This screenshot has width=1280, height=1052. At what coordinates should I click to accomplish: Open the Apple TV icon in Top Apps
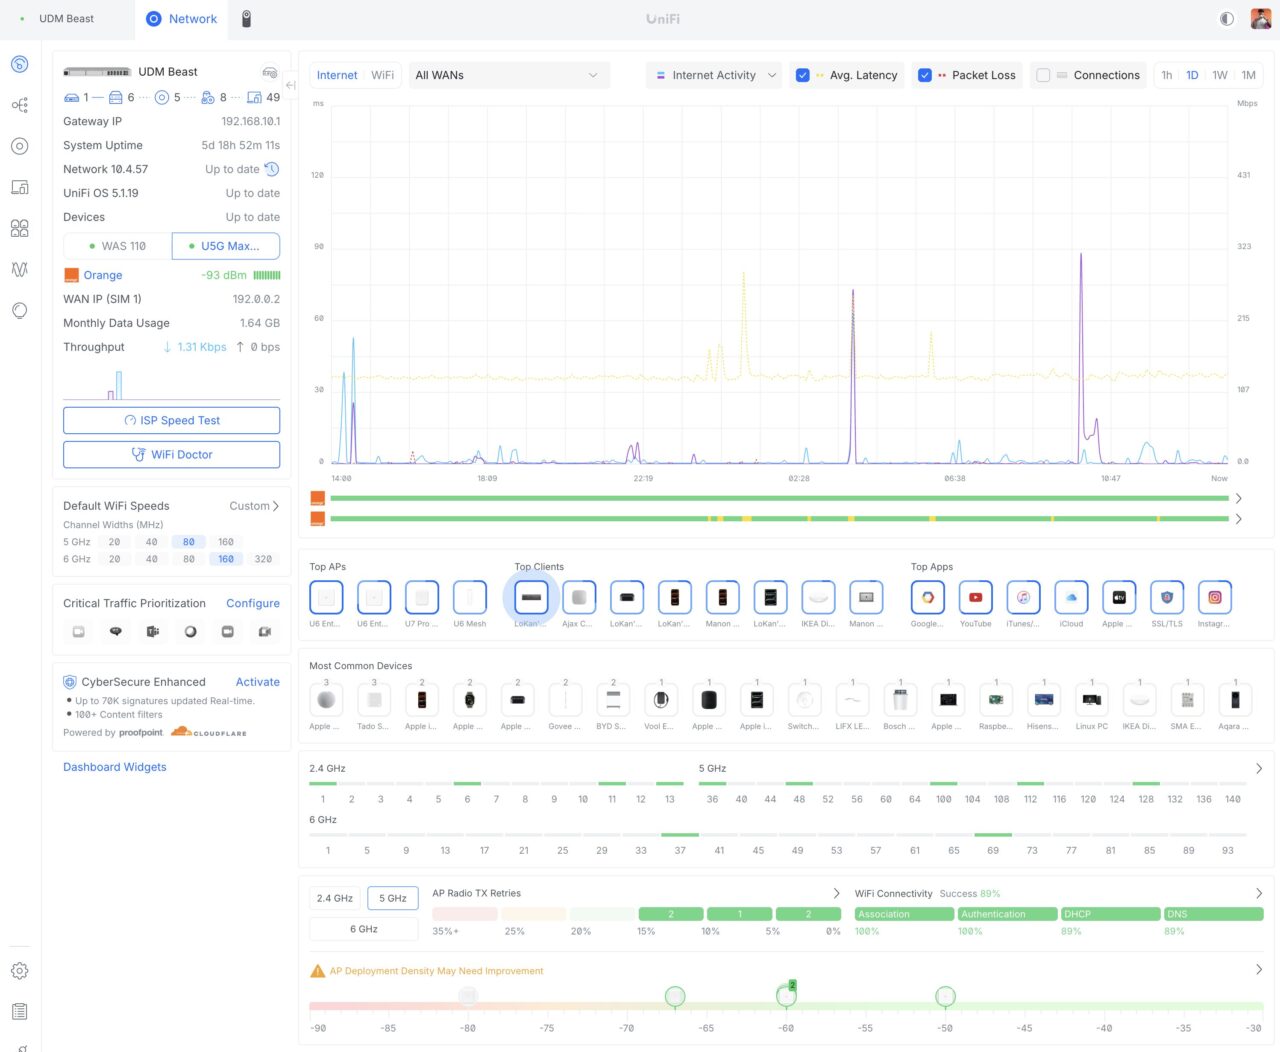pyautogui.click(x=1119, y=597)
